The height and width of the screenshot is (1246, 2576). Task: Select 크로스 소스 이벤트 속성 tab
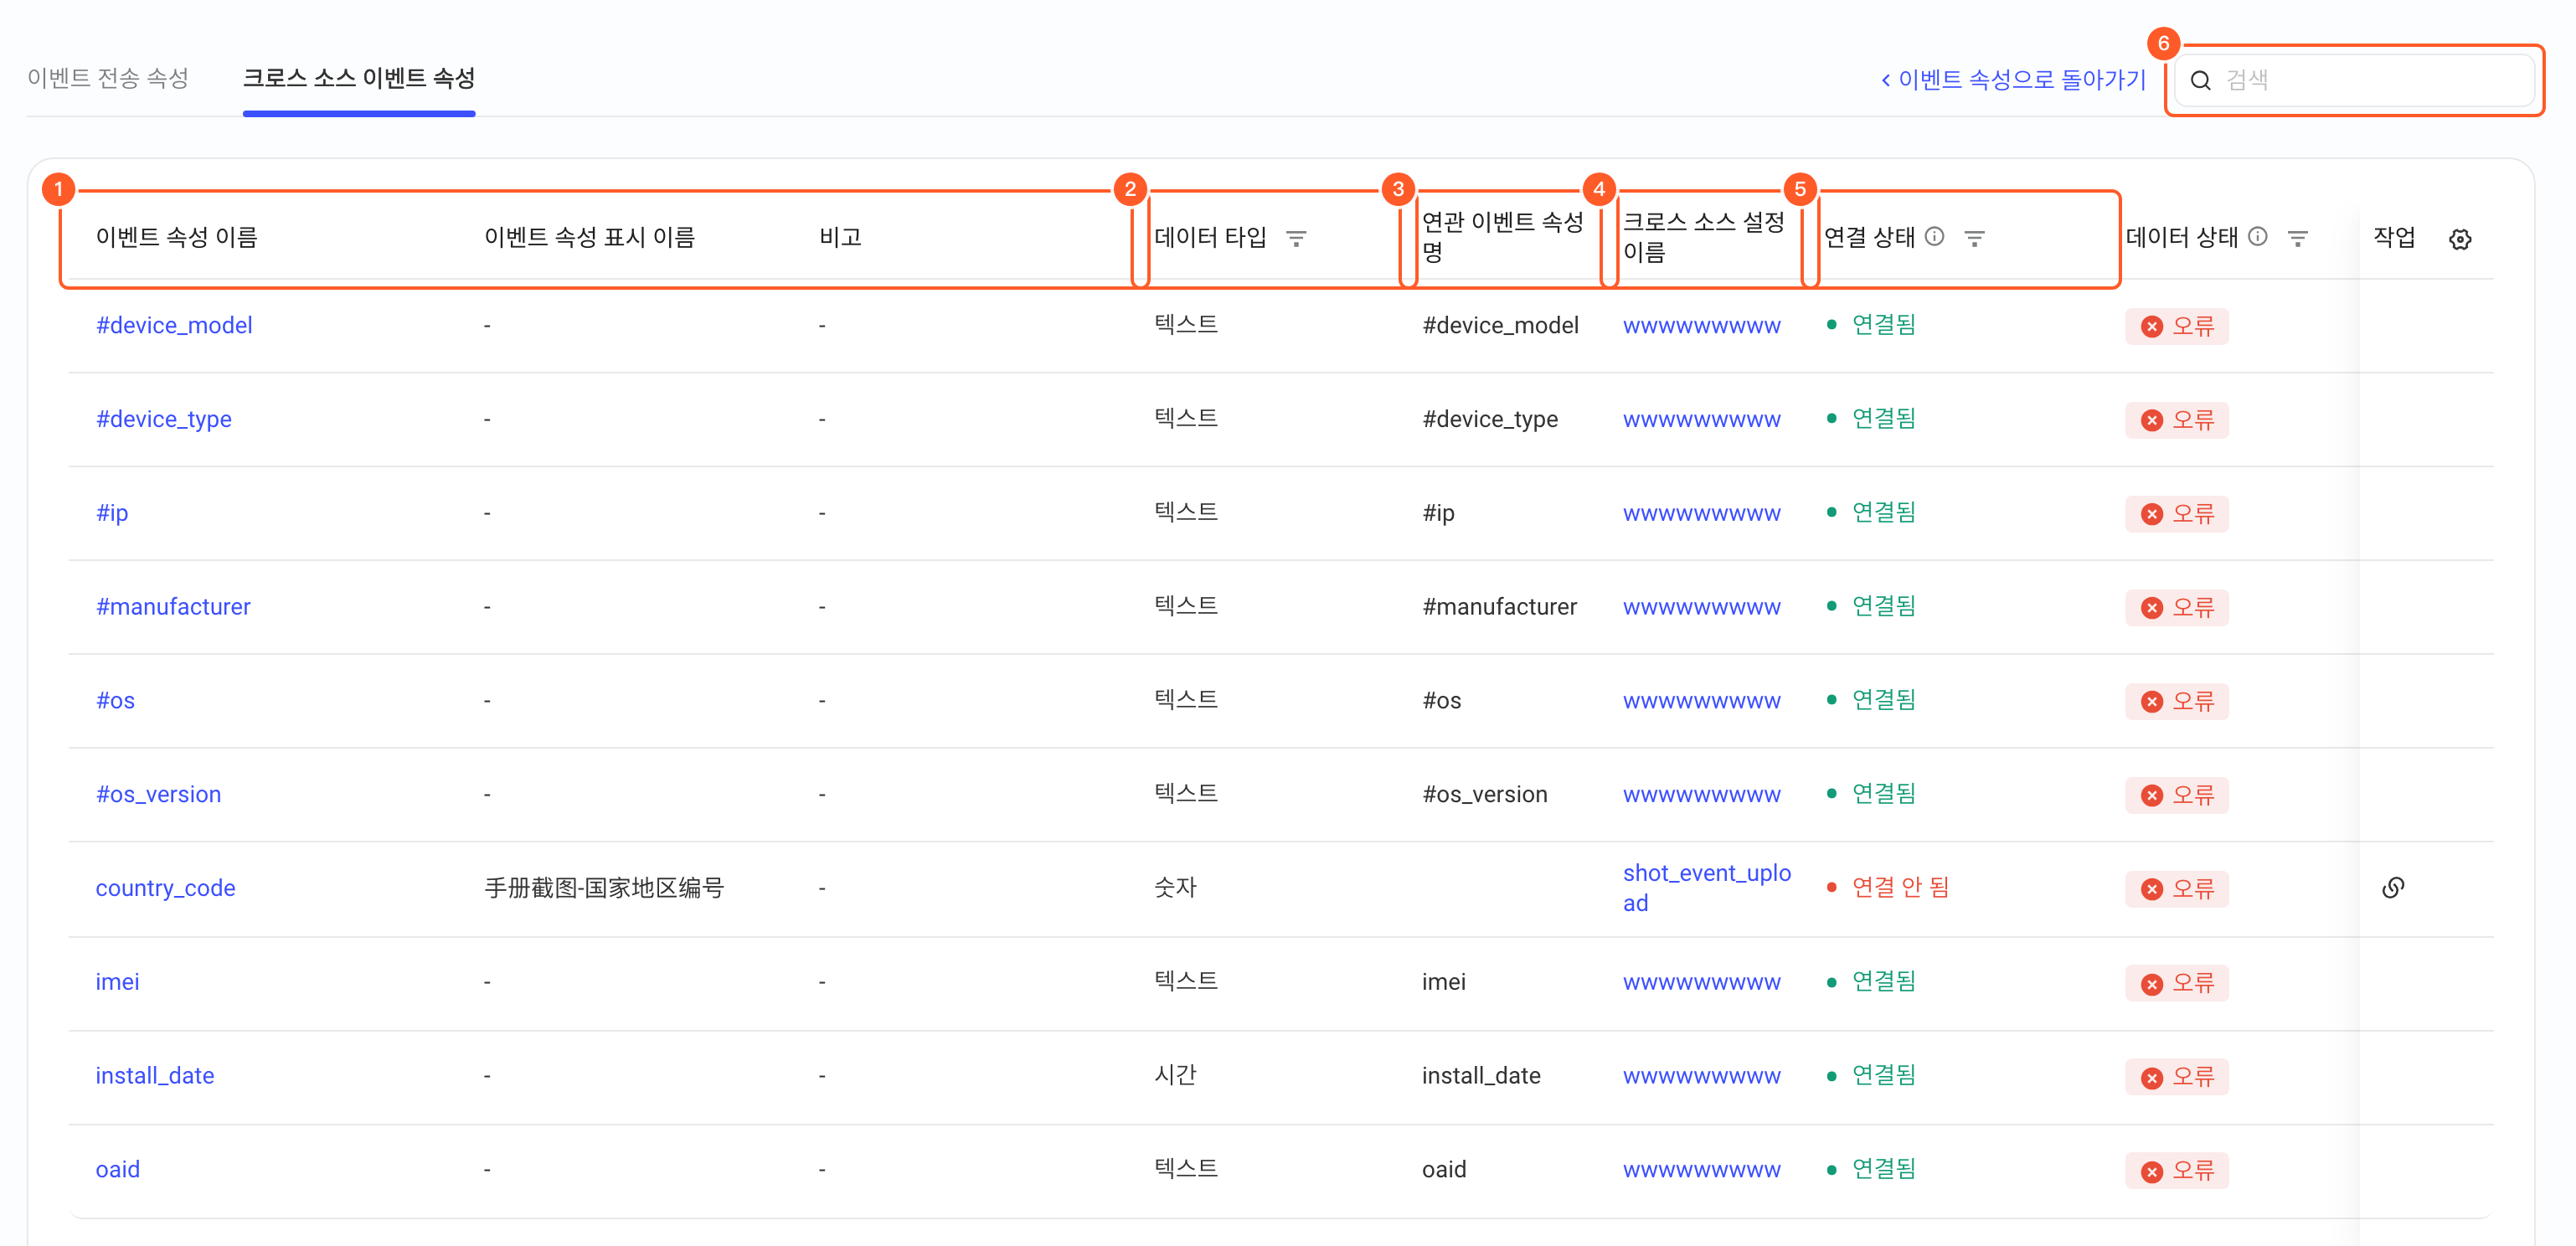(x=359, y=78)
